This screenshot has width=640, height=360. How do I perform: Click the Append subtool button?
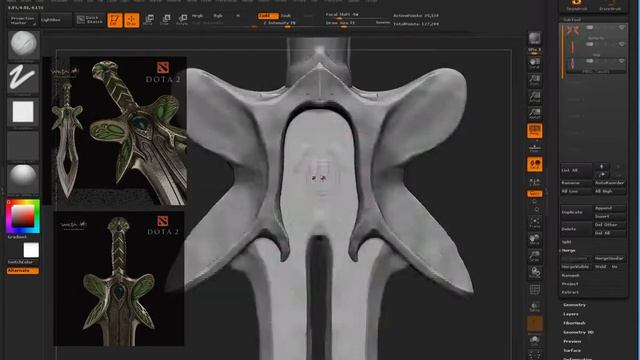pyautogui.click(x=609, y=208)
